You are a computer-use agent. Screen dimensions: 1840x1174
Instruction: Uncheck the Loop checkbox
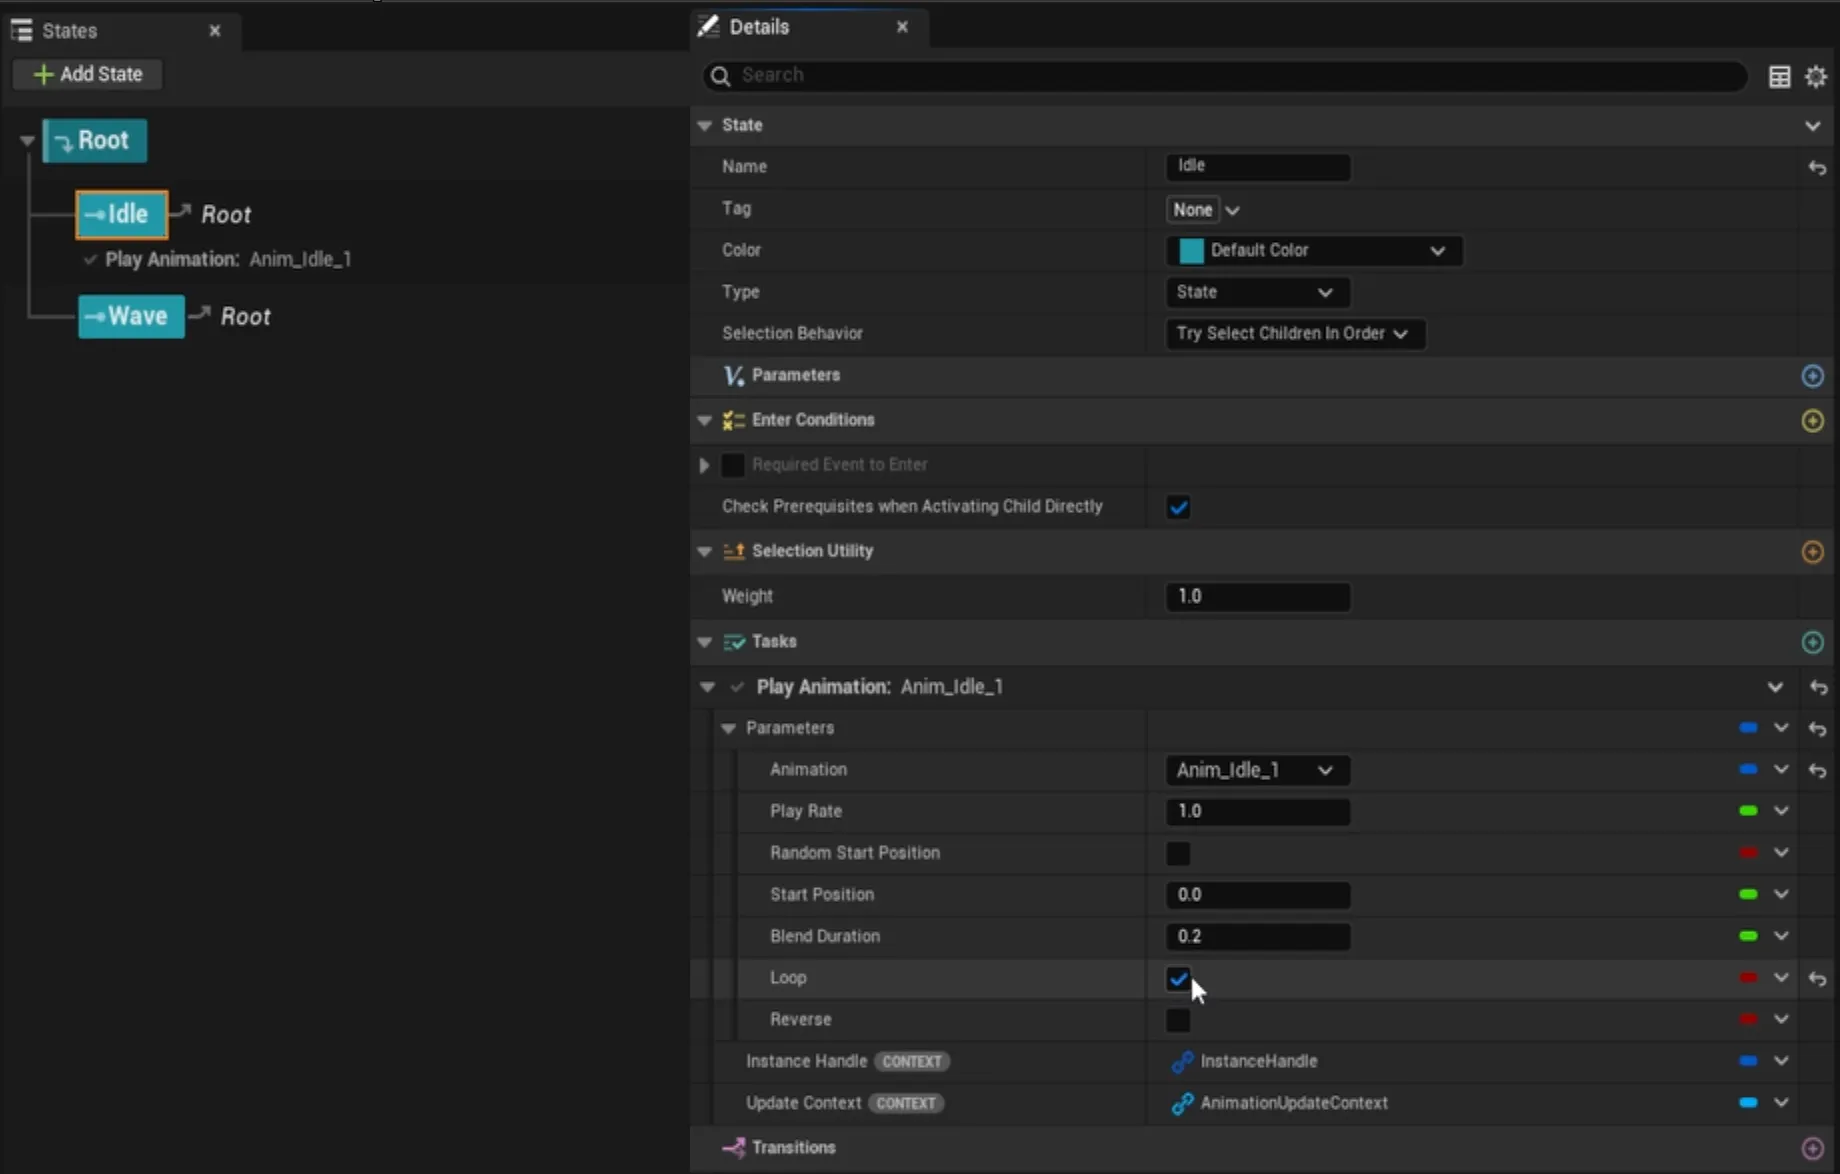1178,979
